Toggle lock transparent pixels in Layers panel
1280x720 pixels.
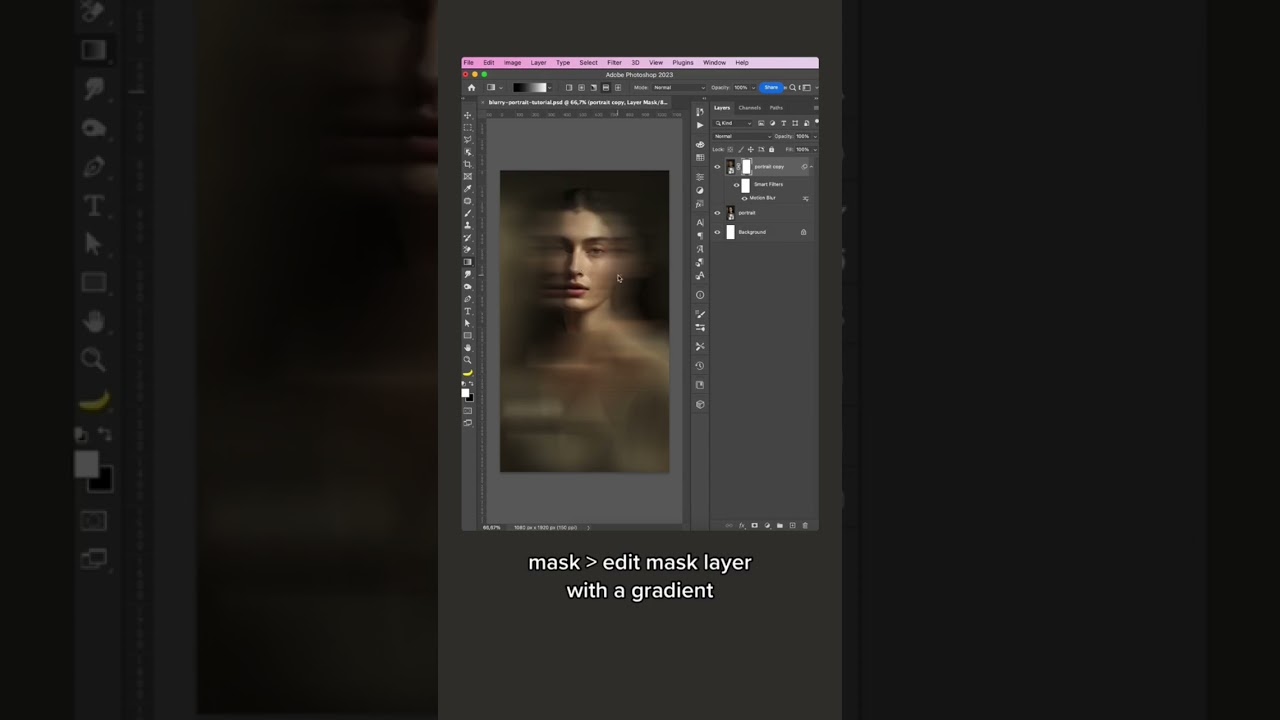[x=730, y=149]
